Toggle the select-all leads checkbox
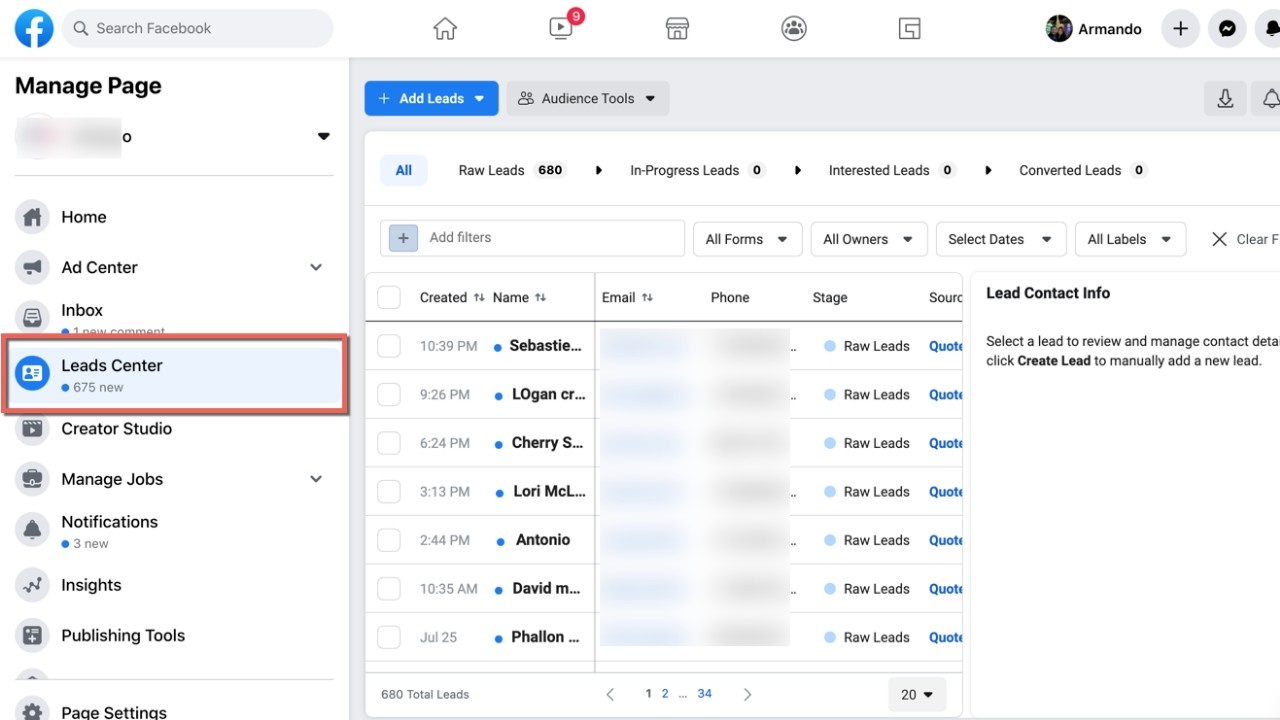Image resolution: width=1280 pixels, height=720 pixels. coord(389,297)
